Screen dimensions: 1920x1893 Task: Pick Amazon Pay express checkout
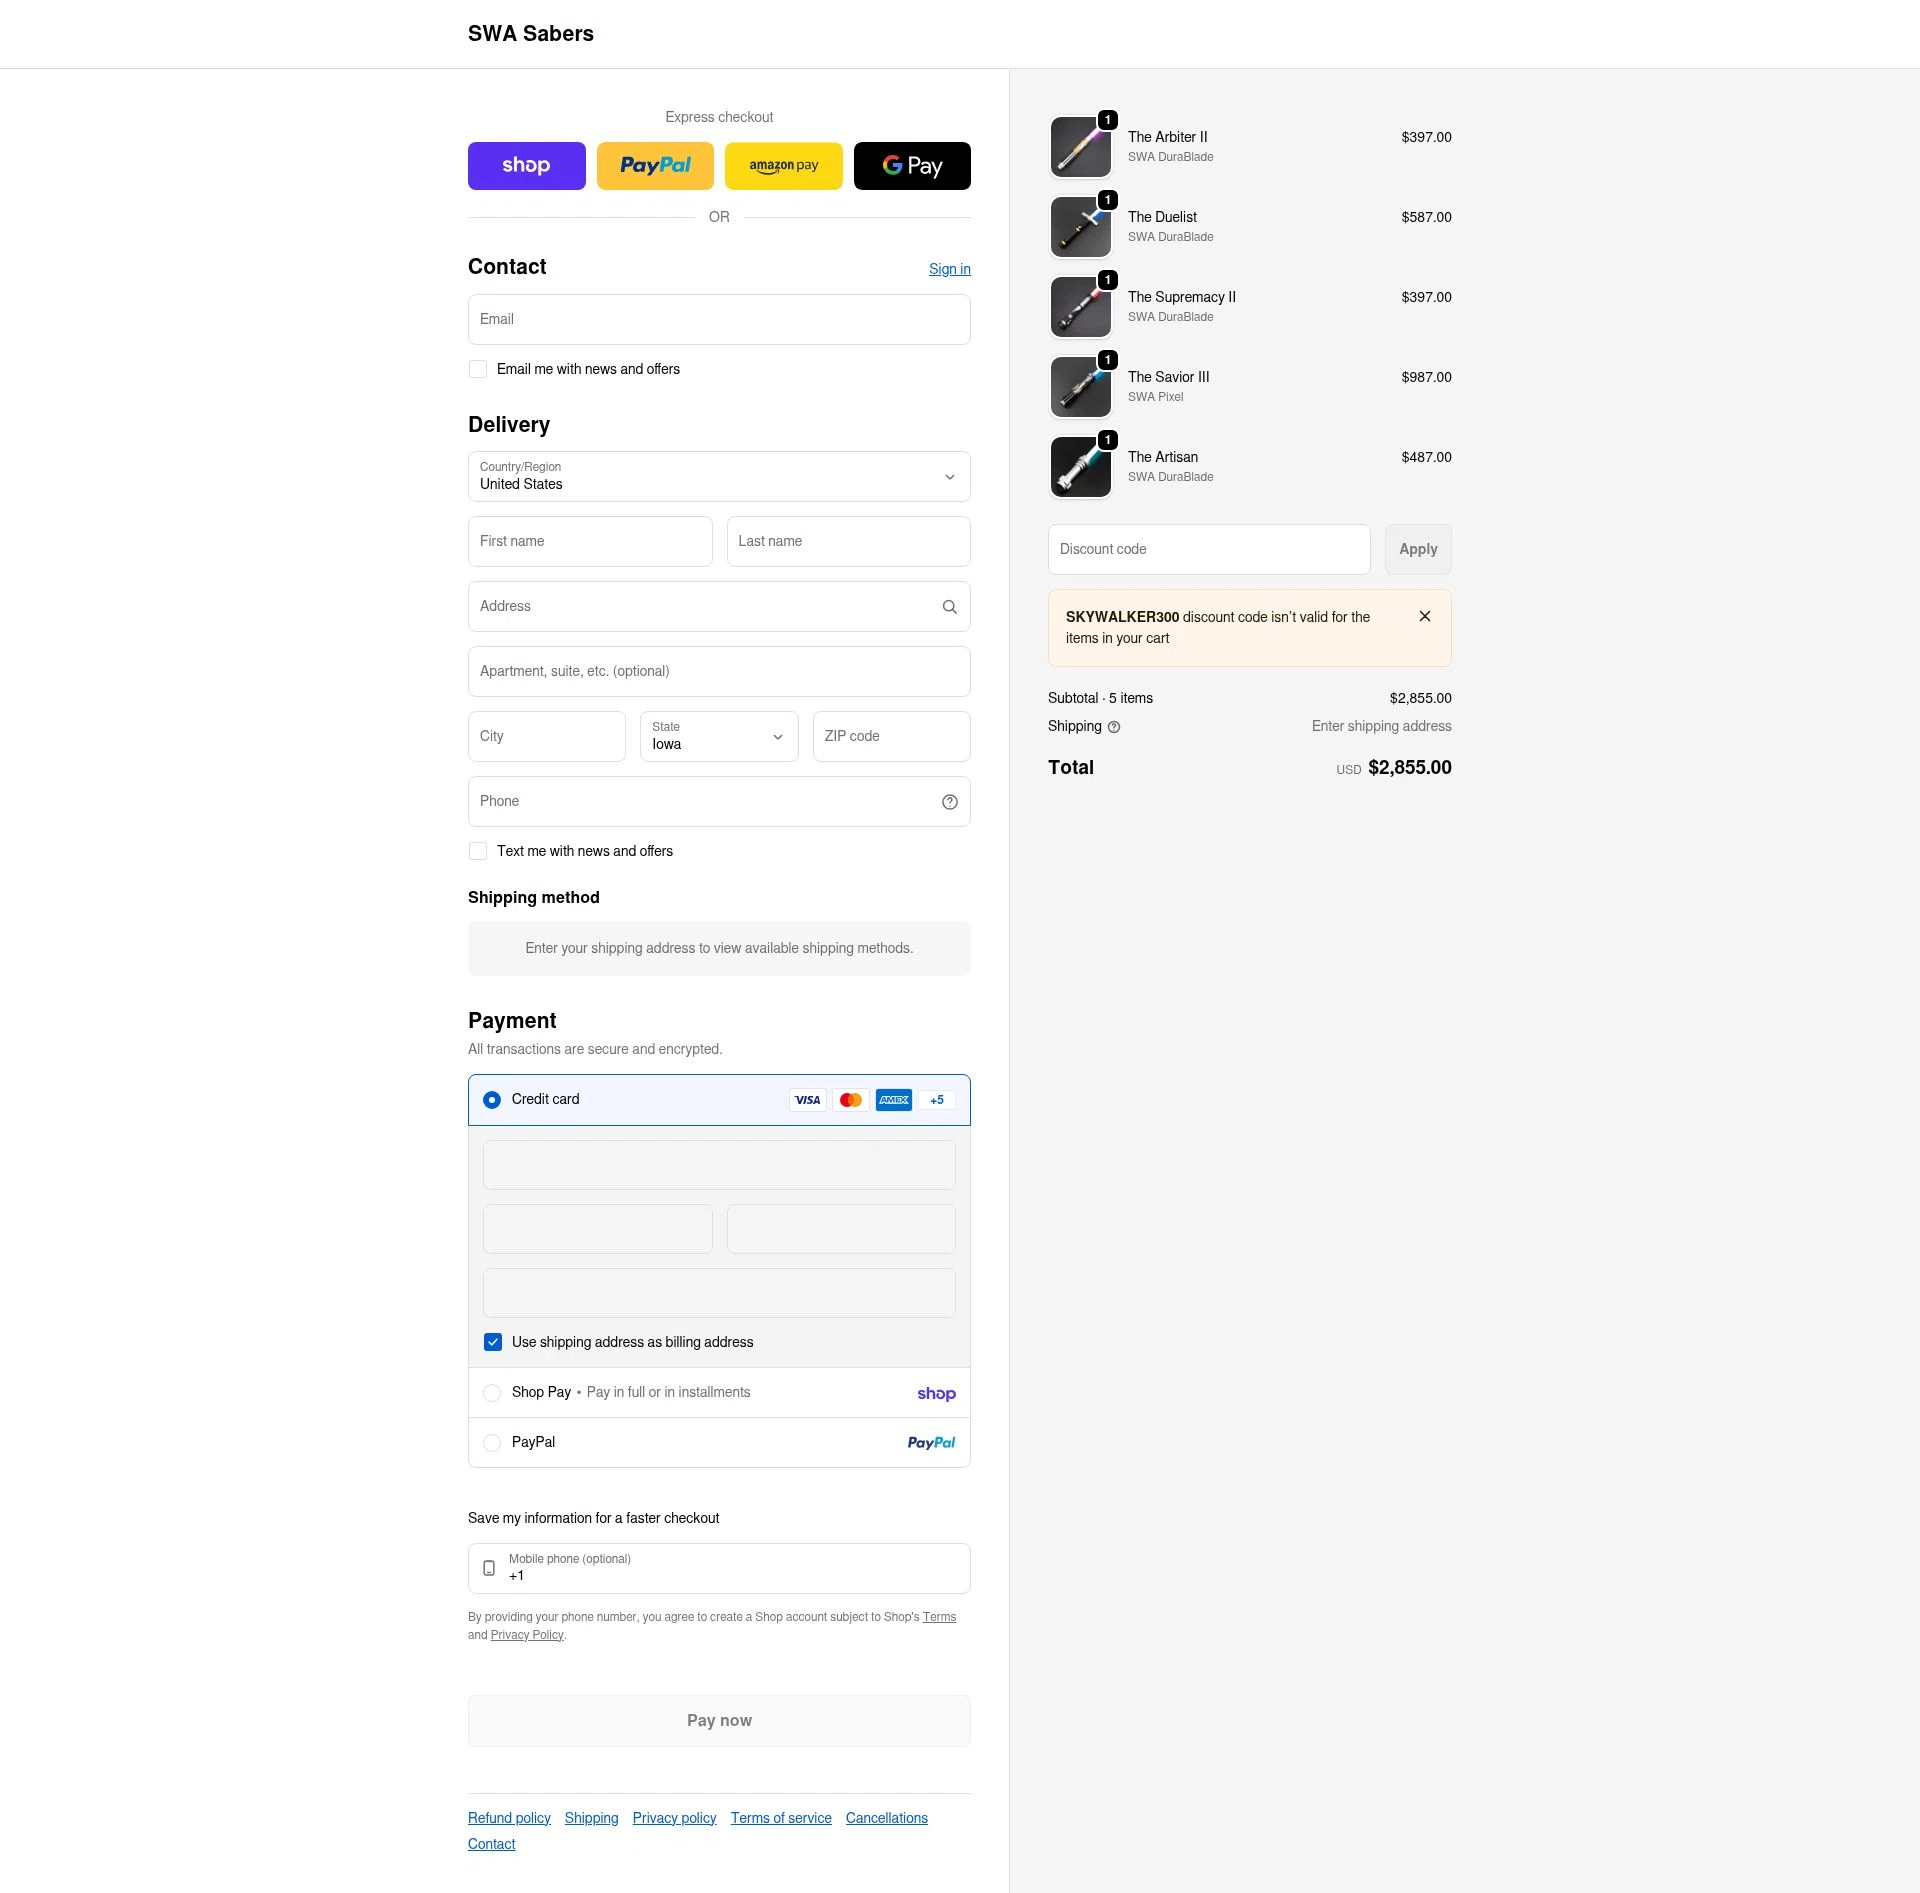click(783, 165)
